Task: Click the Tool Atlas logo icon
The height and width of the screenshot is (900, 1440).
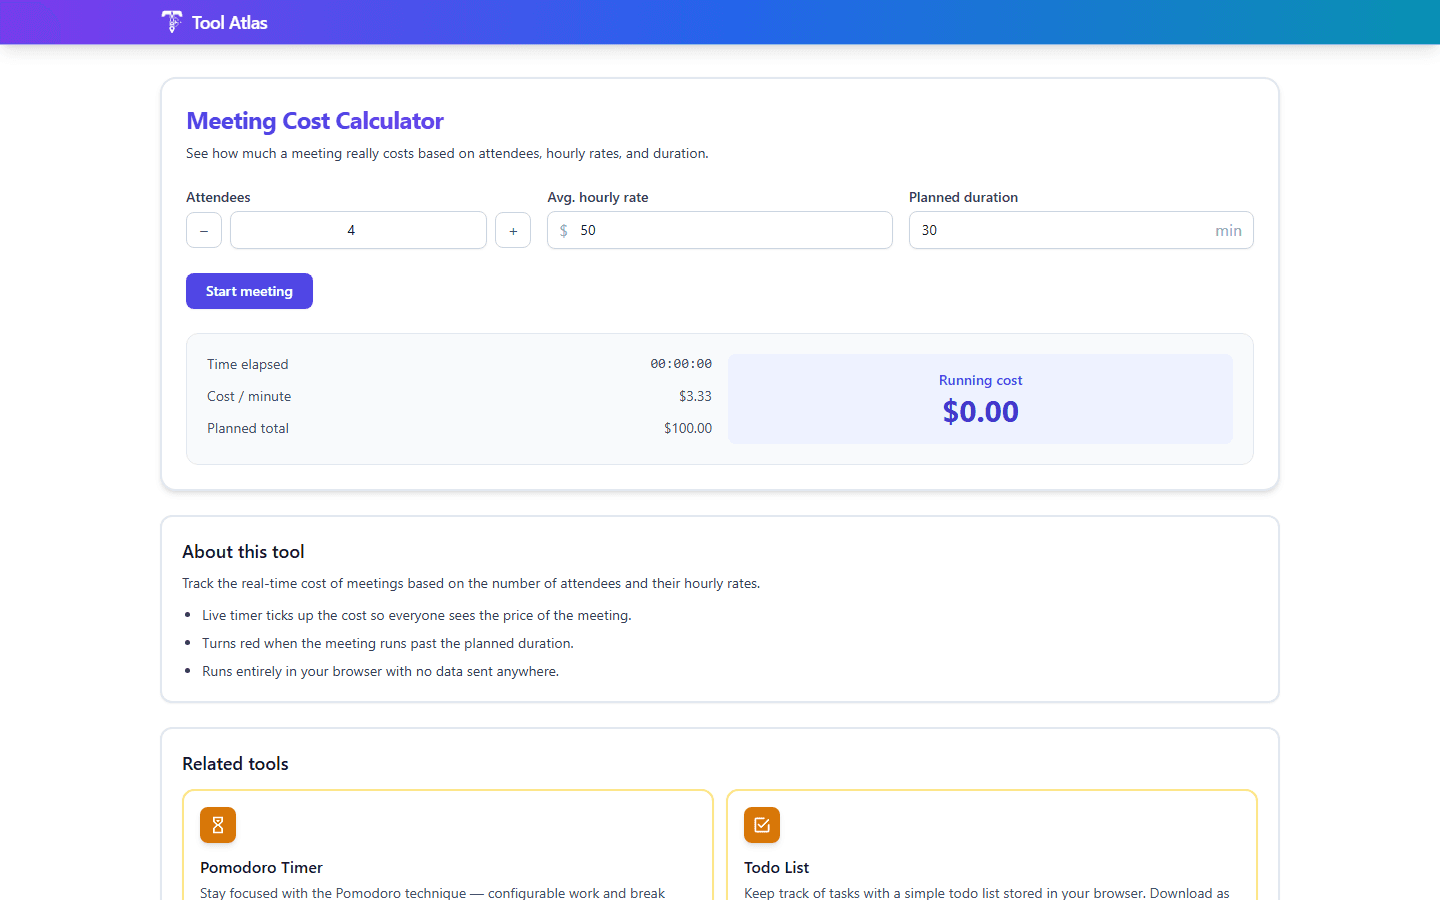Action: [x=170, y=21]
